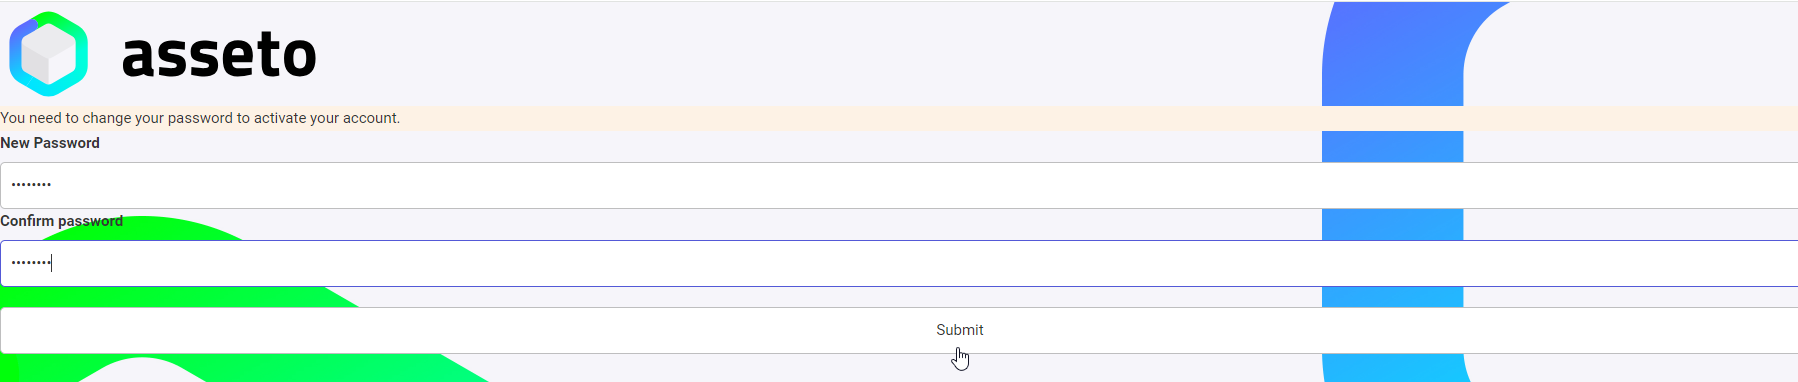
Task: Click the masked dots in New Password
Action: click(31, 185)
